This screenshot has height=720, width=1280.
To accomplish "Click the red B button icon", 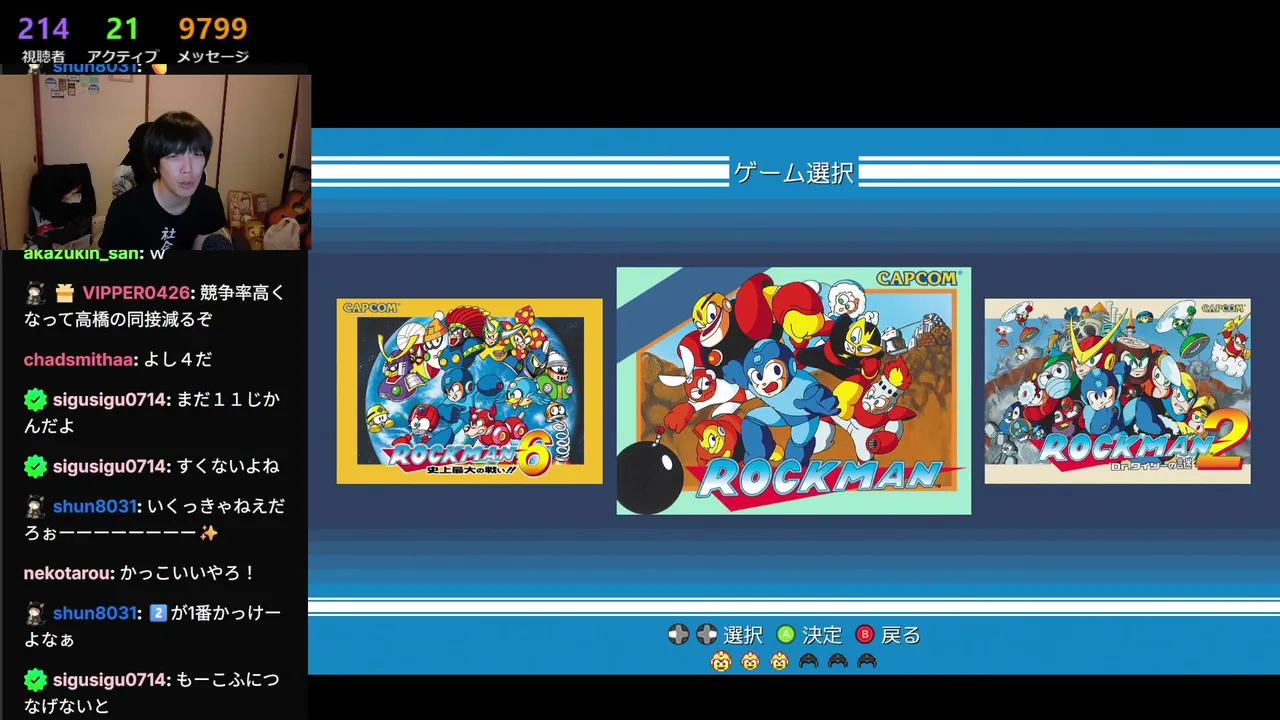I will coord(865,634).
